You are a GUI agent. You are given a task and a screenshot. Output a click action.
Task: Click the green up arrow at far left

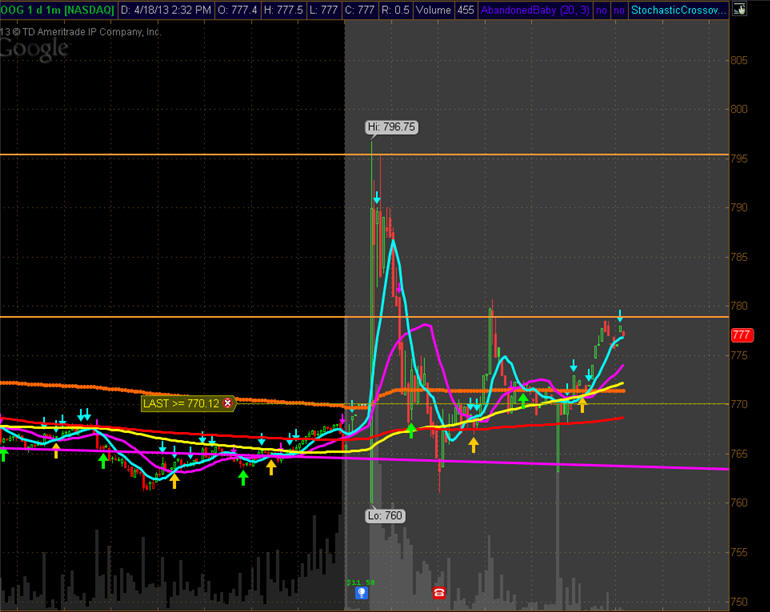coord(4,456)
